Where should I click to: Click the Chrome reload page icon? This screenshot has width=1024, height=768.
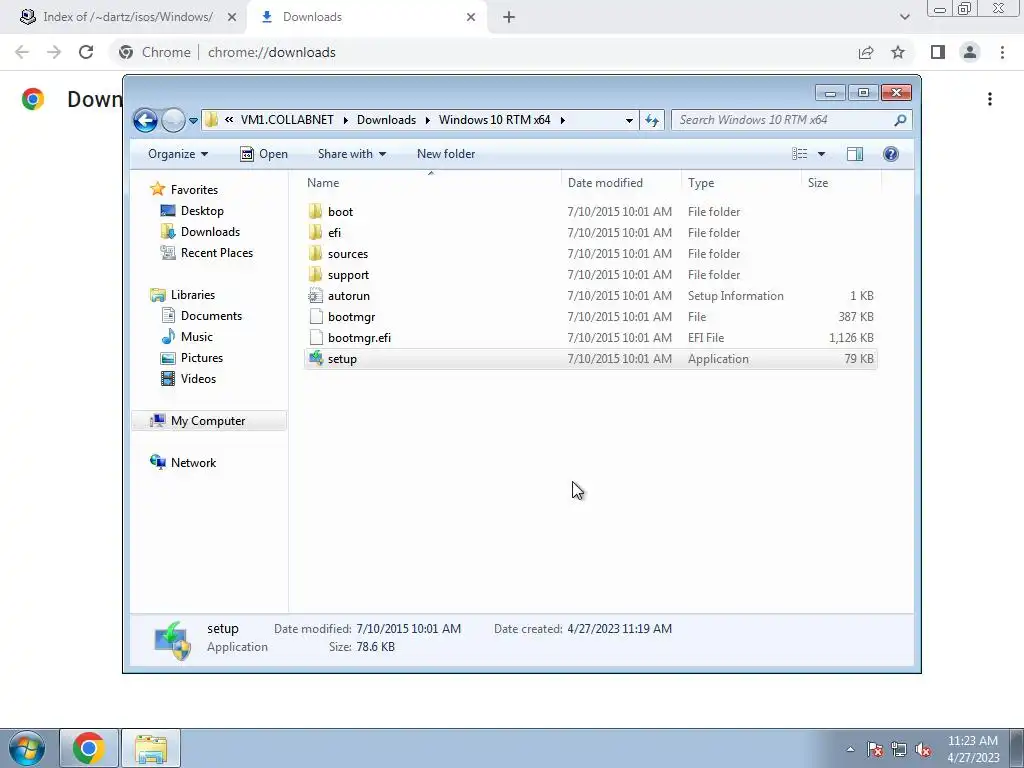point(86,52)
